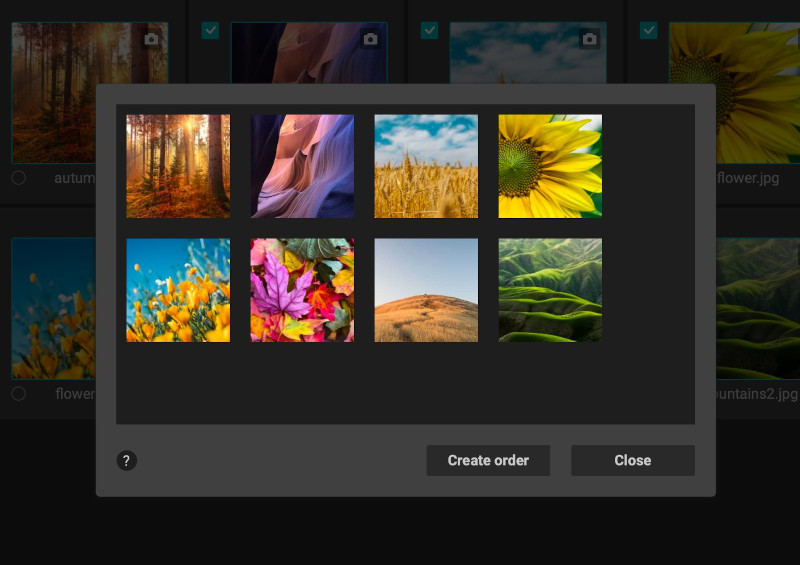Uncheck the checkbox beside background canyon image
800x565 pixels.
point(211,31)
